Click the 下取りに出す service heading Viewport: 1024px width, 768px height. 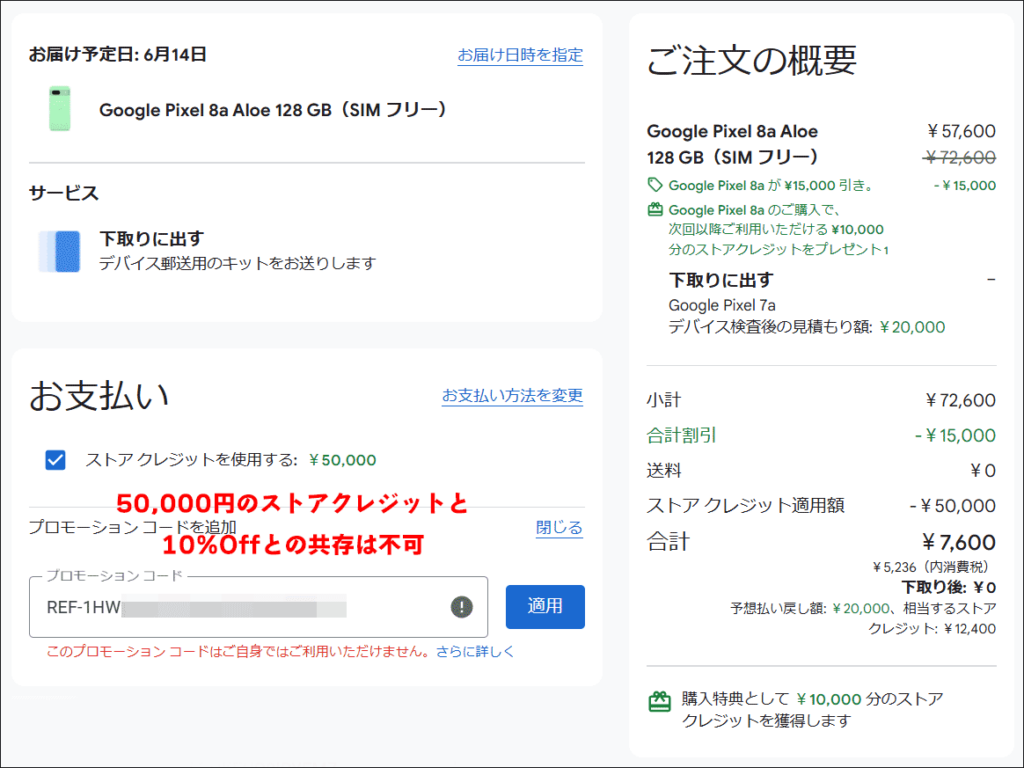point(152,239)
